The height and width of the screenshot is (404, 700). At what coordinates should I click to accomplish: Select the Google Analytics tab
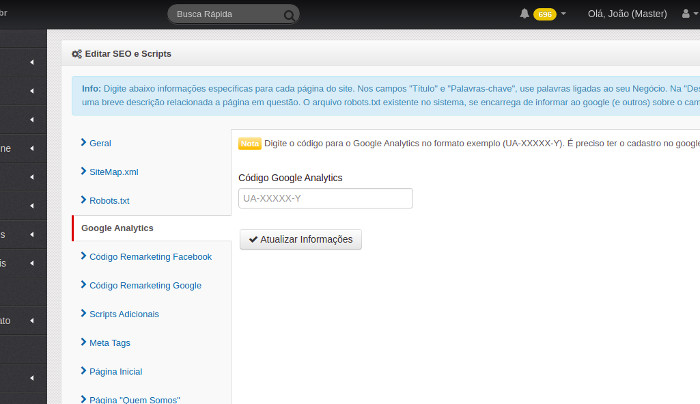coord(152,228)
